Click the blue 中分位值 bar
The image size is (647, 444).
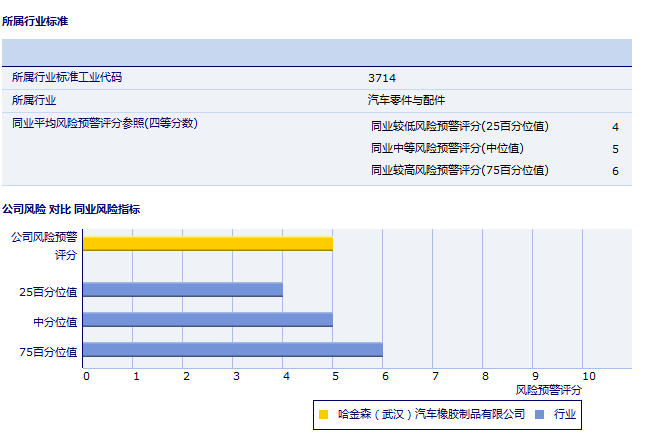point(207,320)
